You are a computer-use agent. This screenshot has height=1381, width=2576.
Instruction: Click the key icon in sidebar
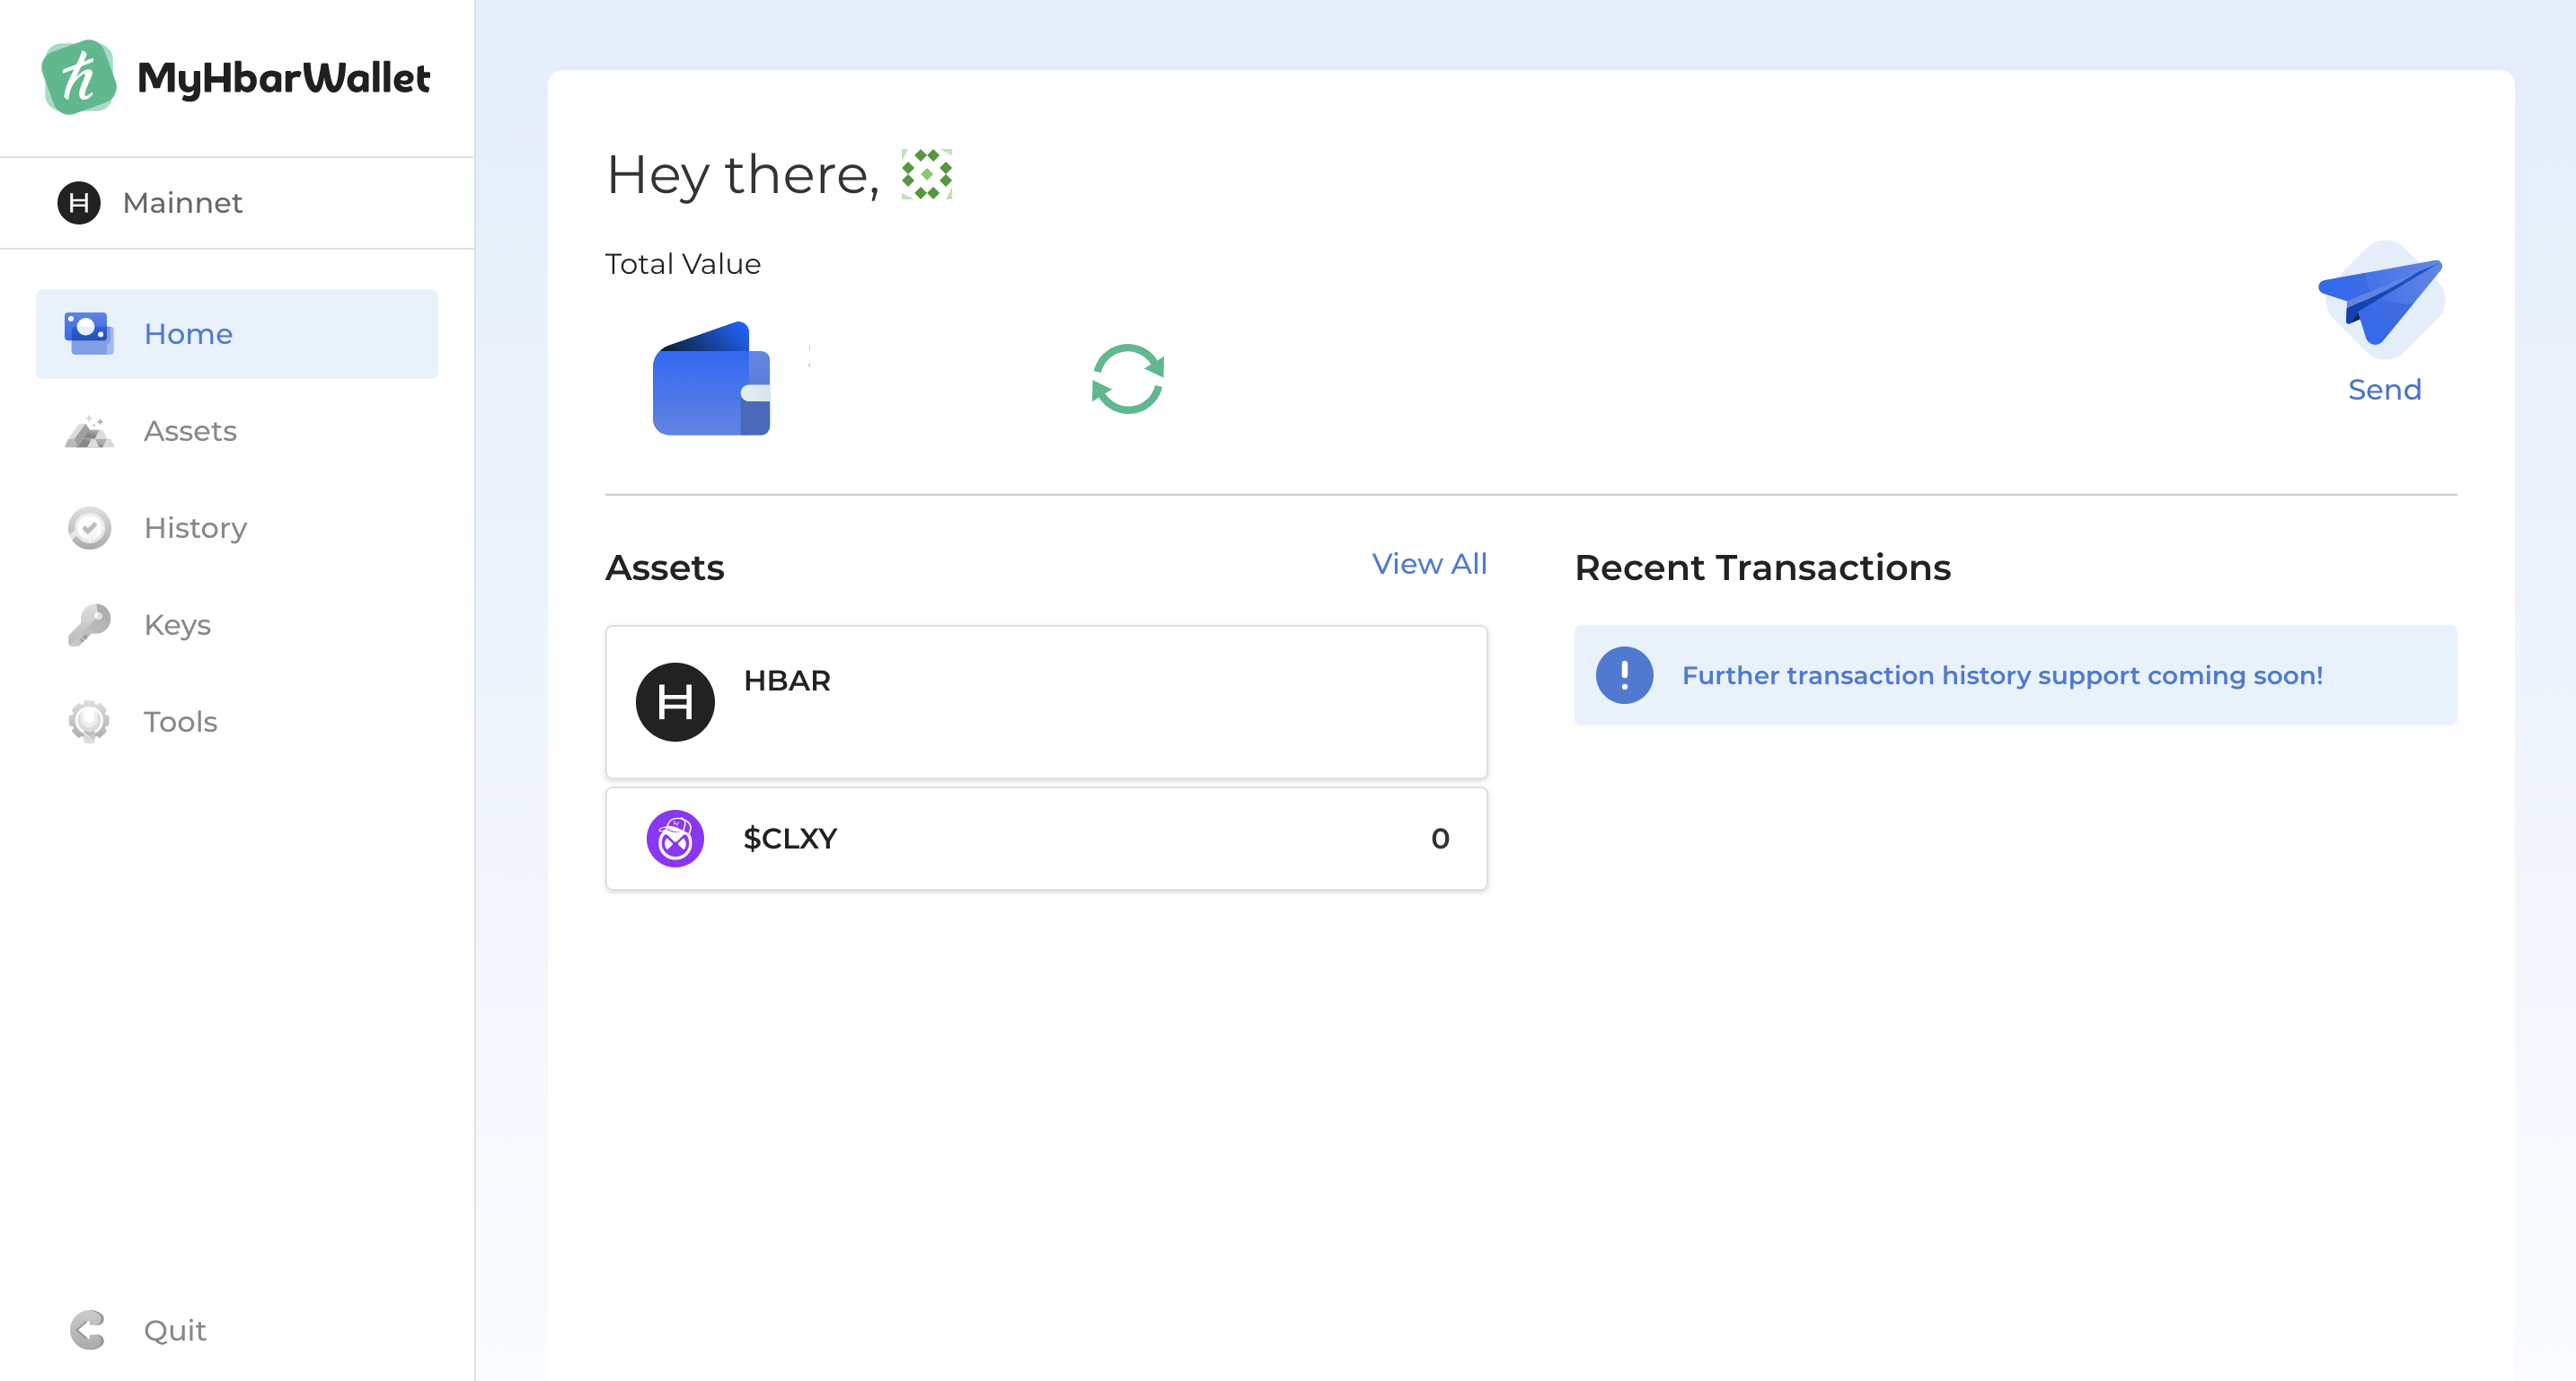pos(89,625)
